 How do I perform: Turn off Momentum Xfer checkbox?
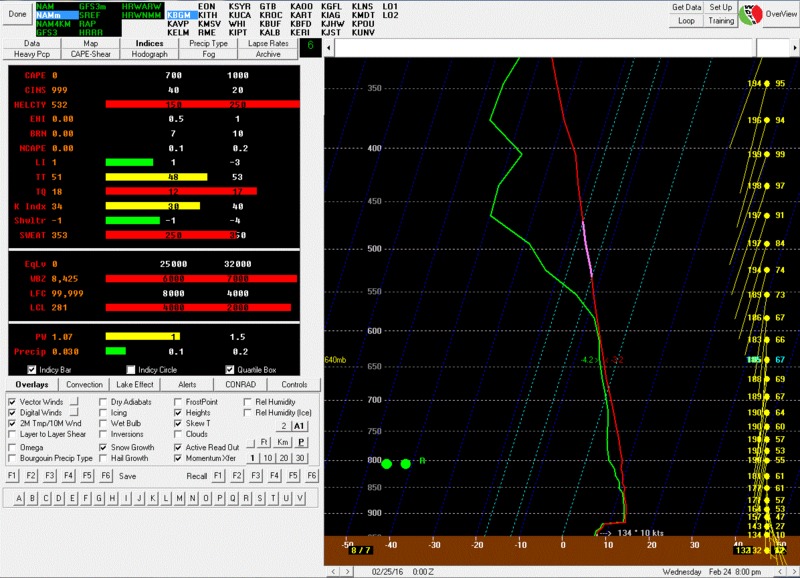pyautogui.click(x=178, y=458)
